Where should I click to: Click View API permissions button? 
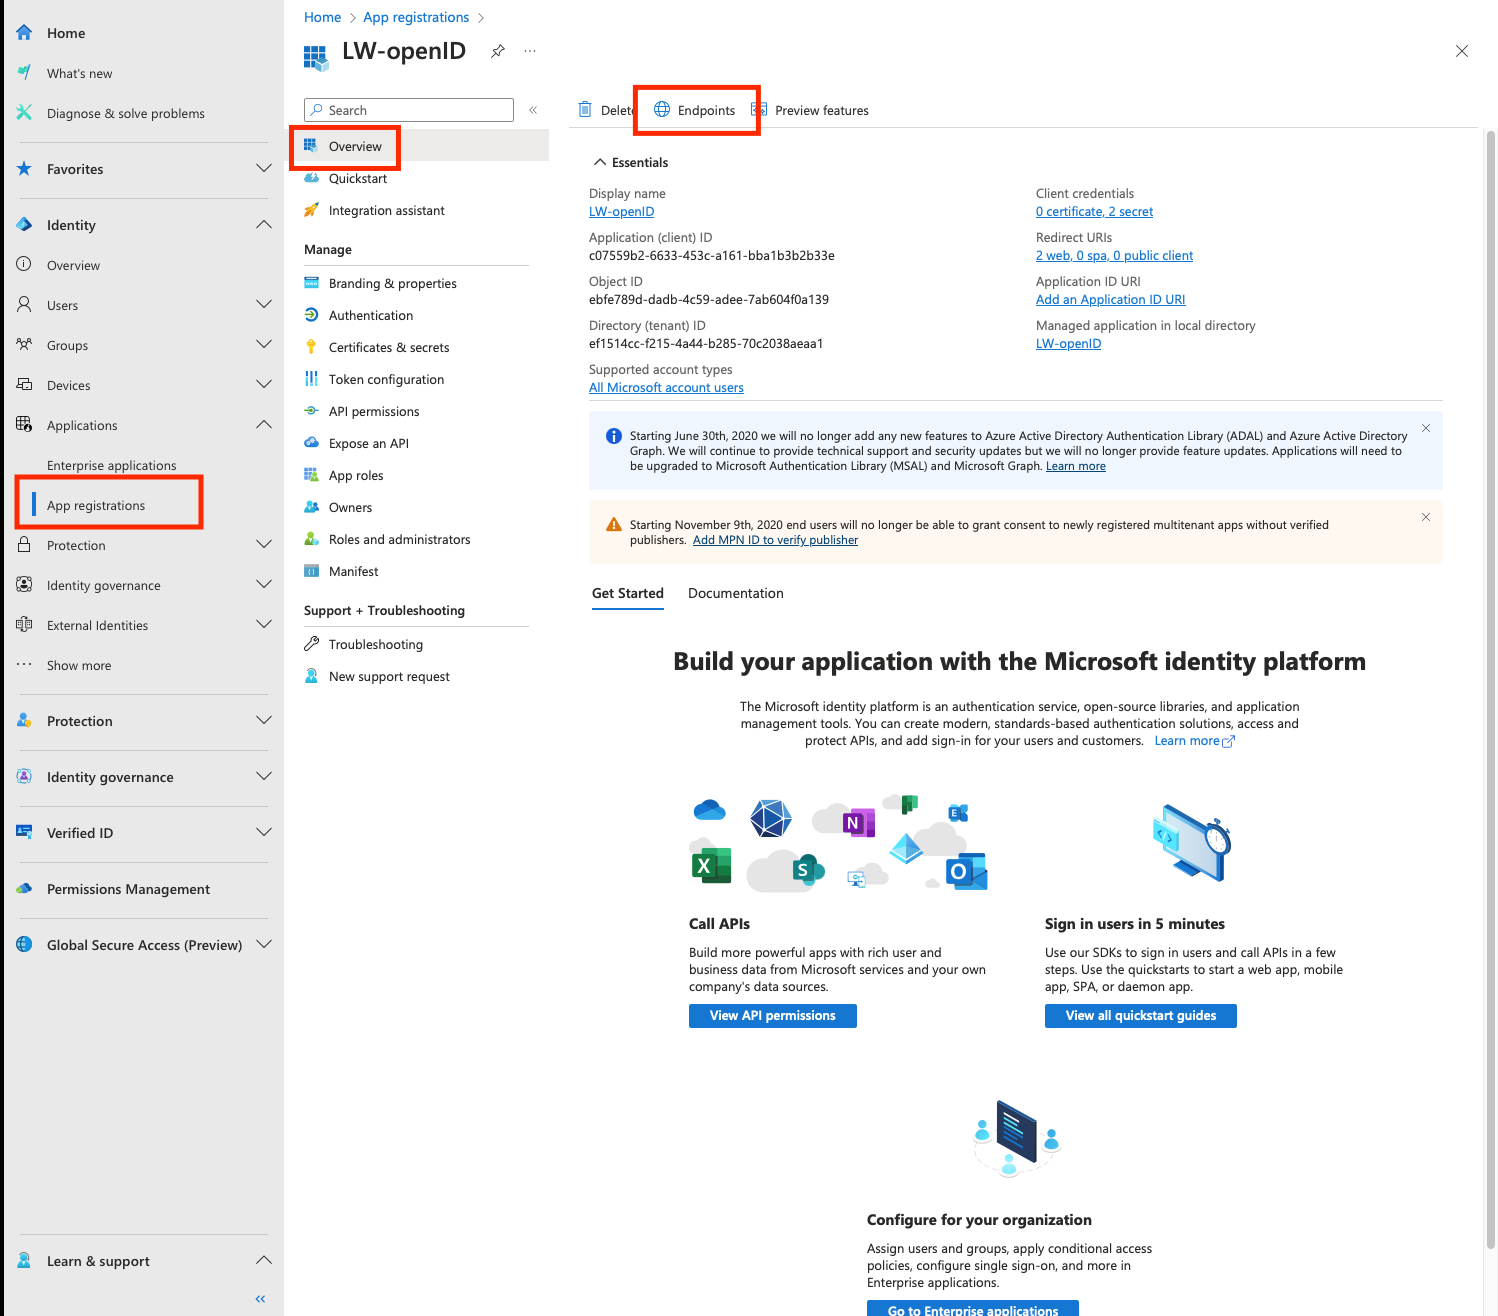[x=773, y=1015]
